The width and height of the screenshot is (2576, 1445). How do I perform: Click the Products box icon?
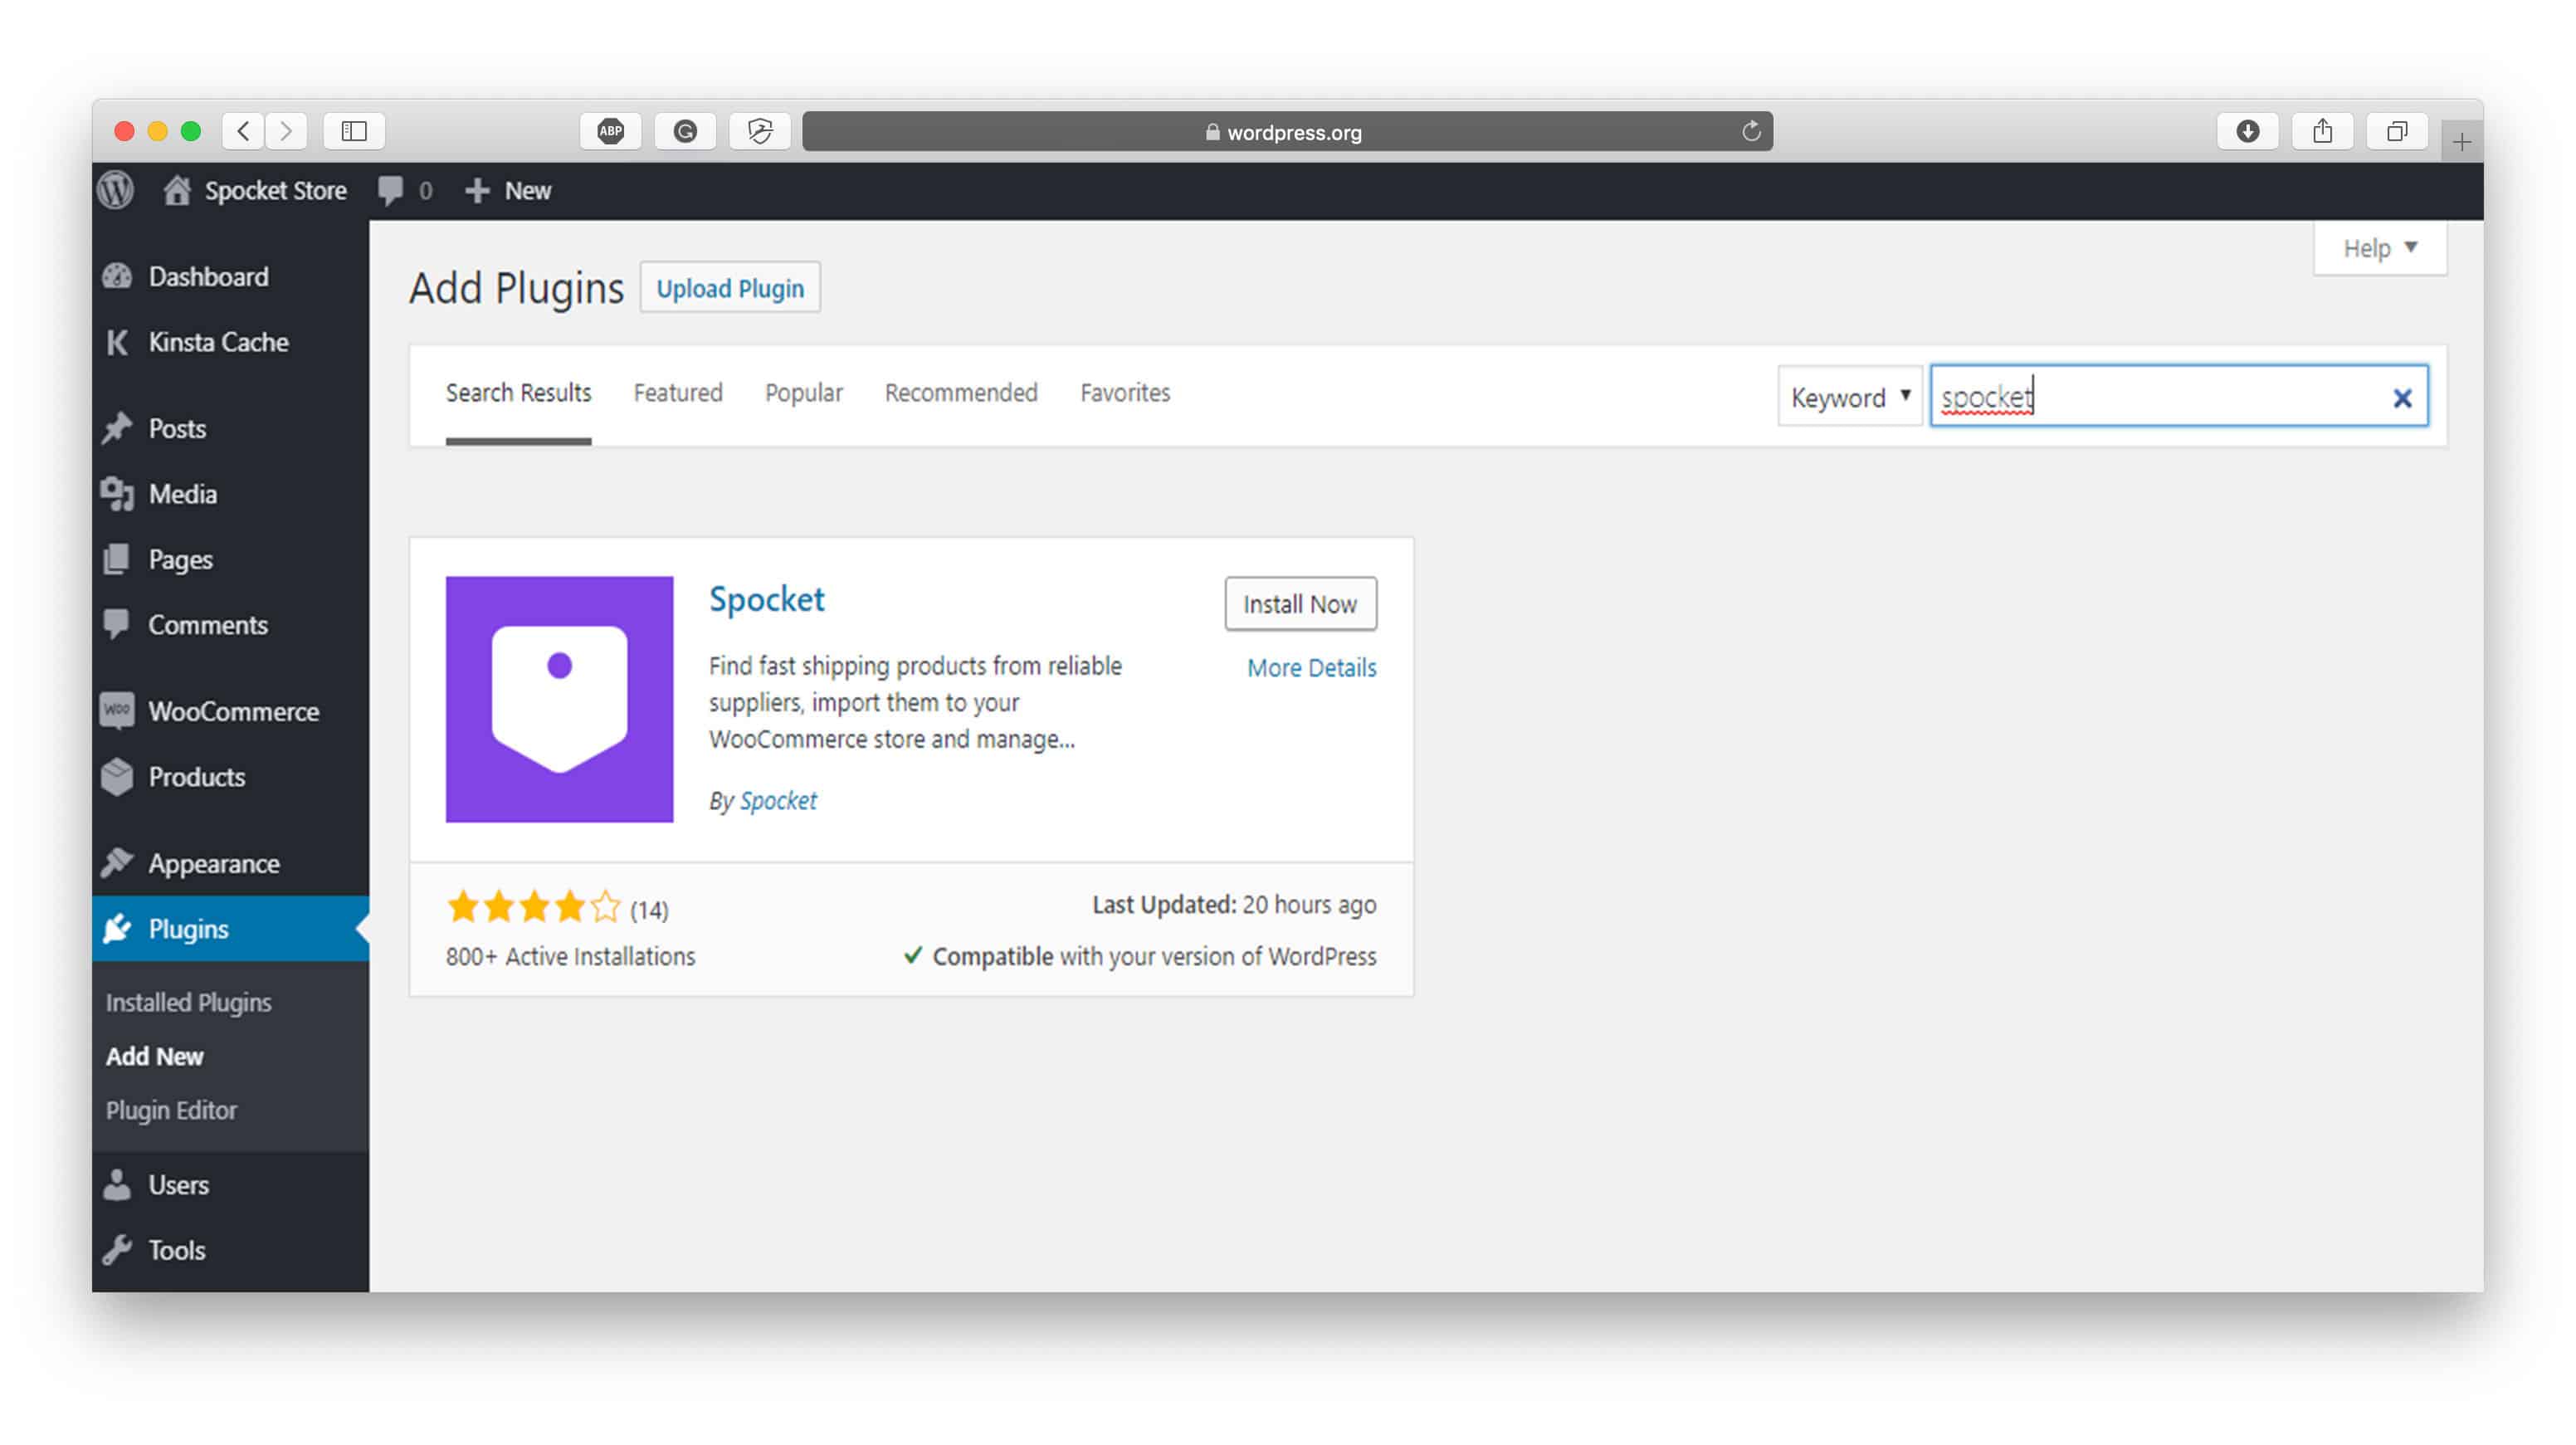coord(116,777)
